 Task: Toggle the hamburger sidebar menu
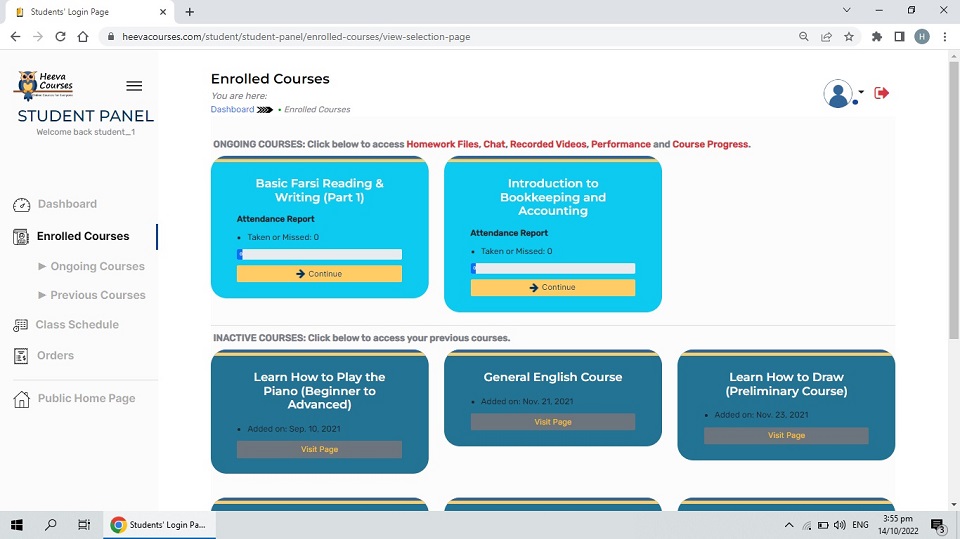pos(134,86)
